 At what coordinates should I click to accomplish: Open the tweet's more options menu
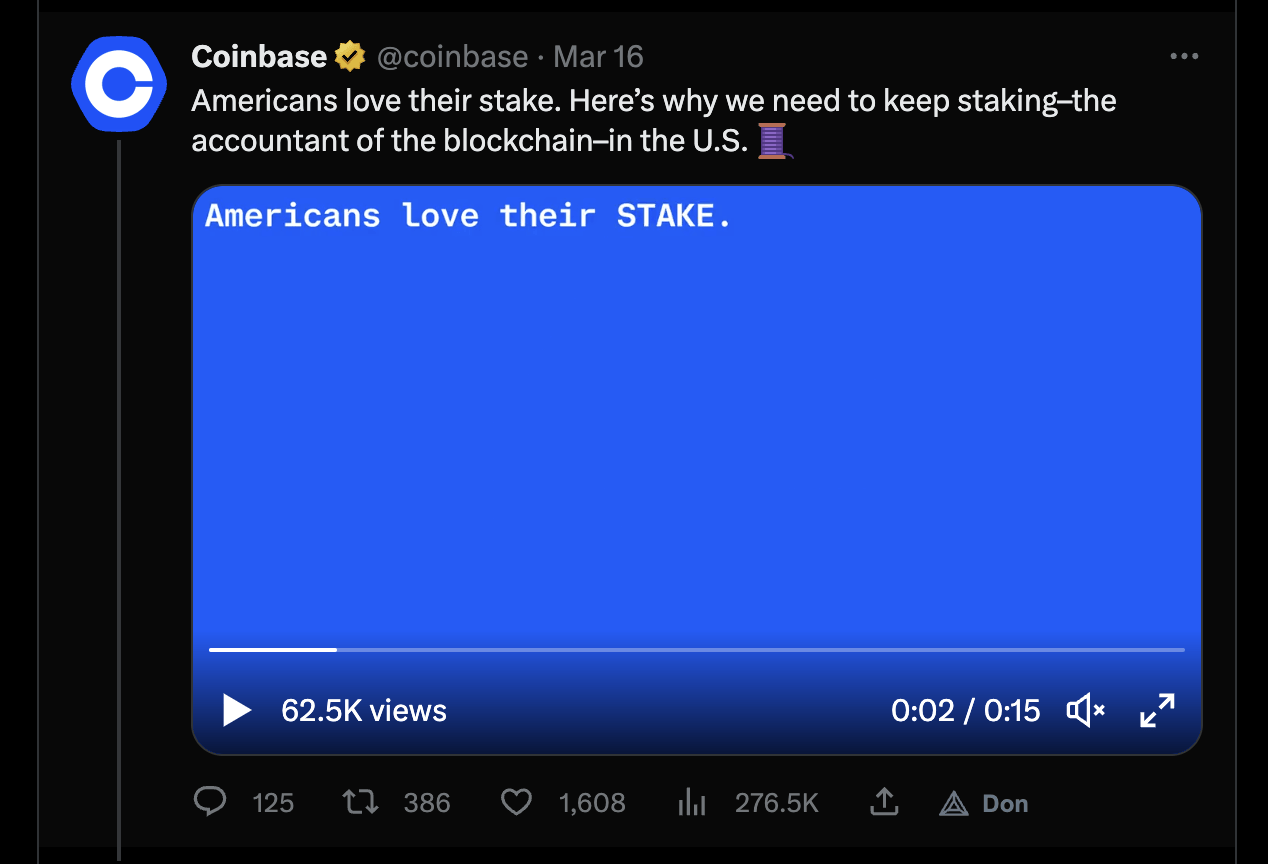click(x=1183, y=57)
